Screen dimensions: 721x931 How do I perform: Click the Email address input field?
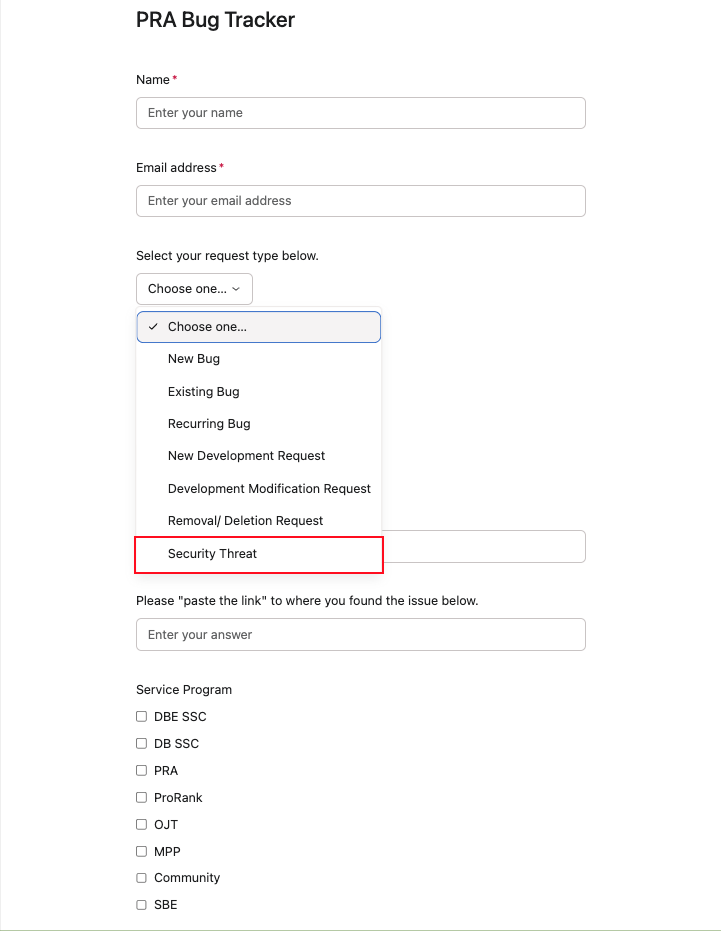360,201
